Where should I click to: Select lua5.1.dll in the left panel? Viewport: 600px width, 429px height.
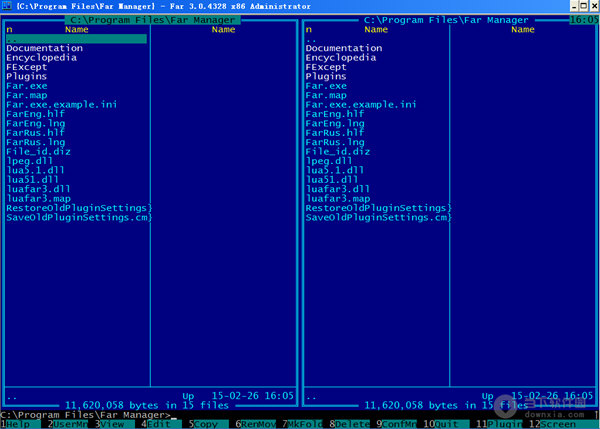[35, 170]
